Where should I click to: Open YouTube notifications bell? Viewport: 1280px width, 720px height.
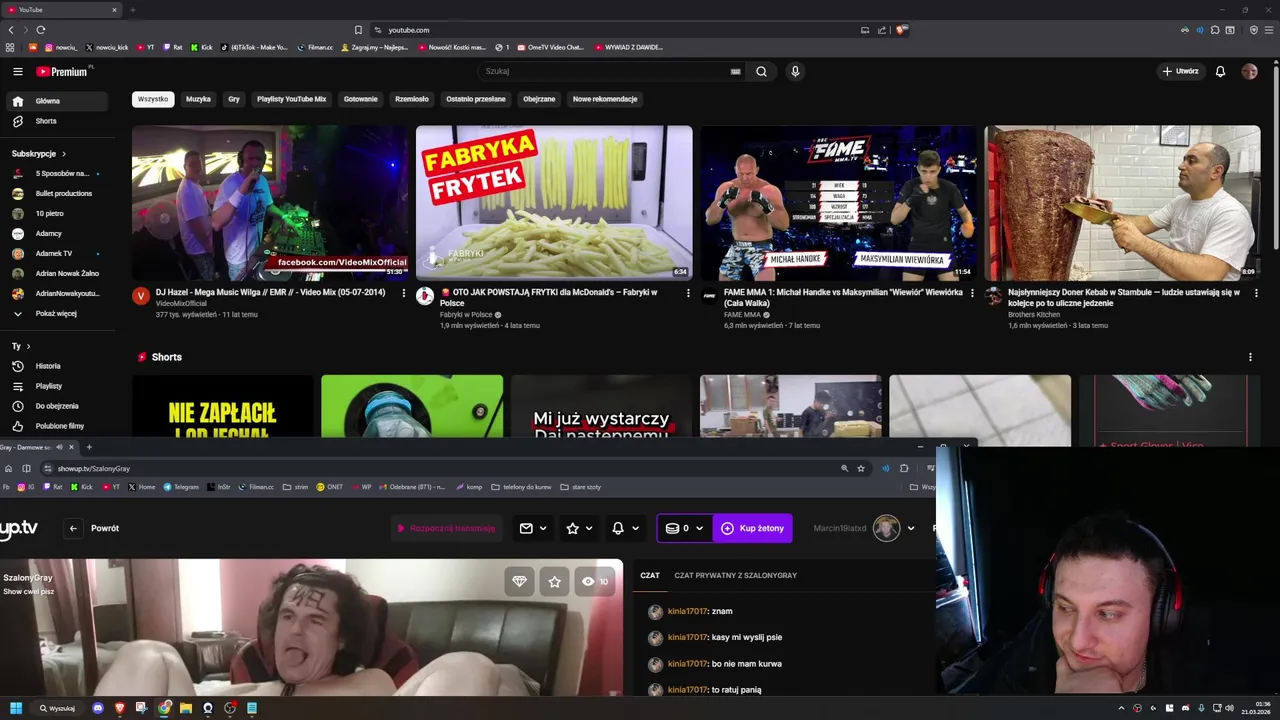pos(1220,71)
